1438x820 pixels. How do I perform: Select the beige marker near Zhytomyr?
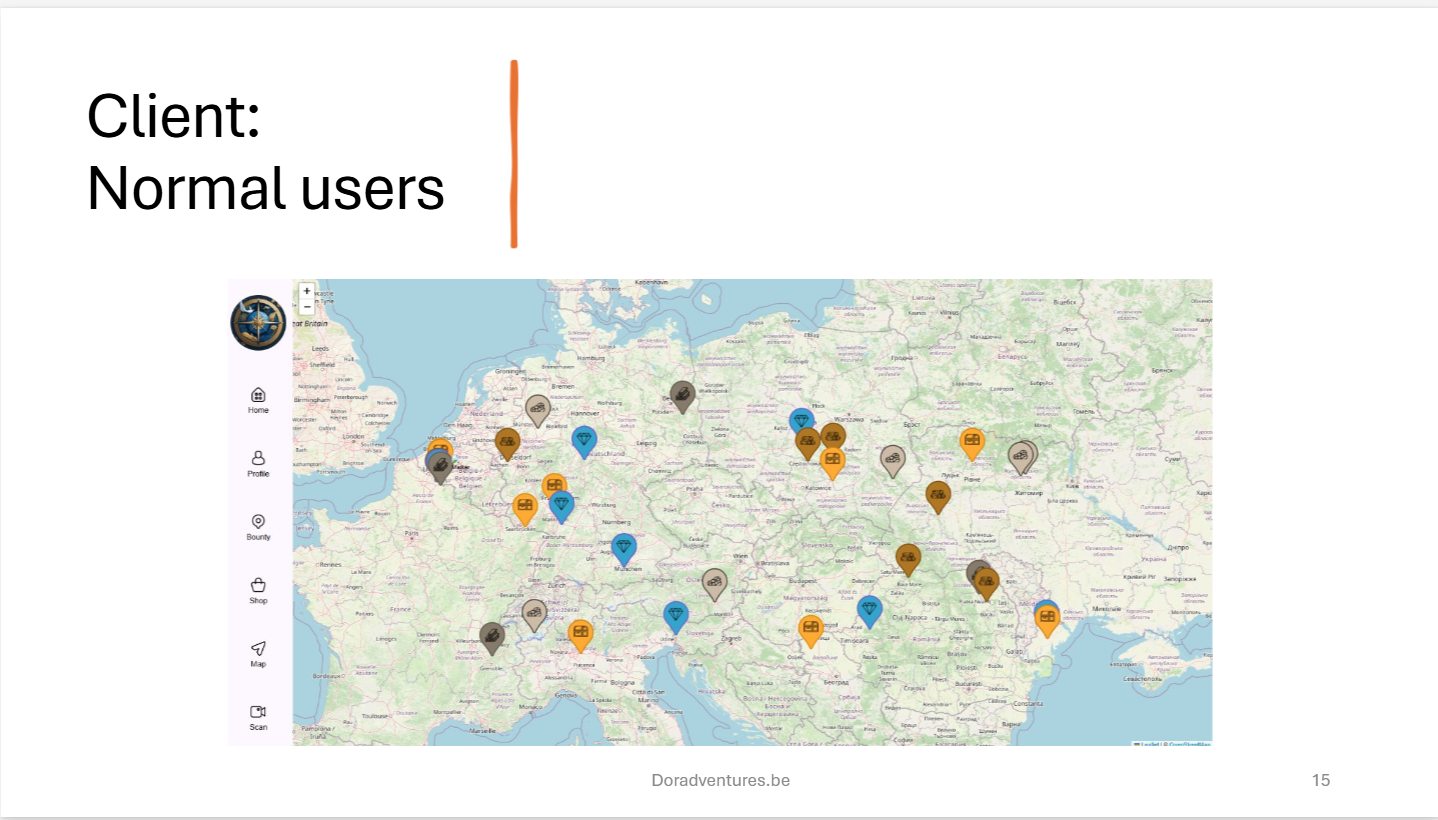(1021, 458)
